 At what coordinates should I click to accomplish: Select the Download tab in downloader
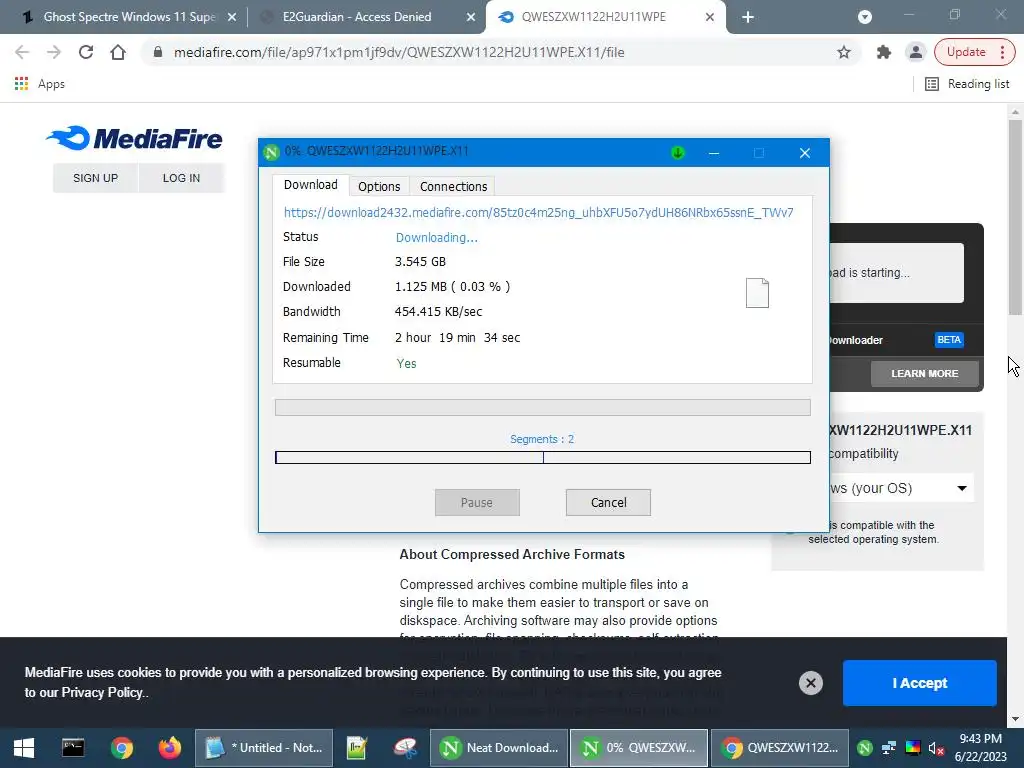[311, 185]
